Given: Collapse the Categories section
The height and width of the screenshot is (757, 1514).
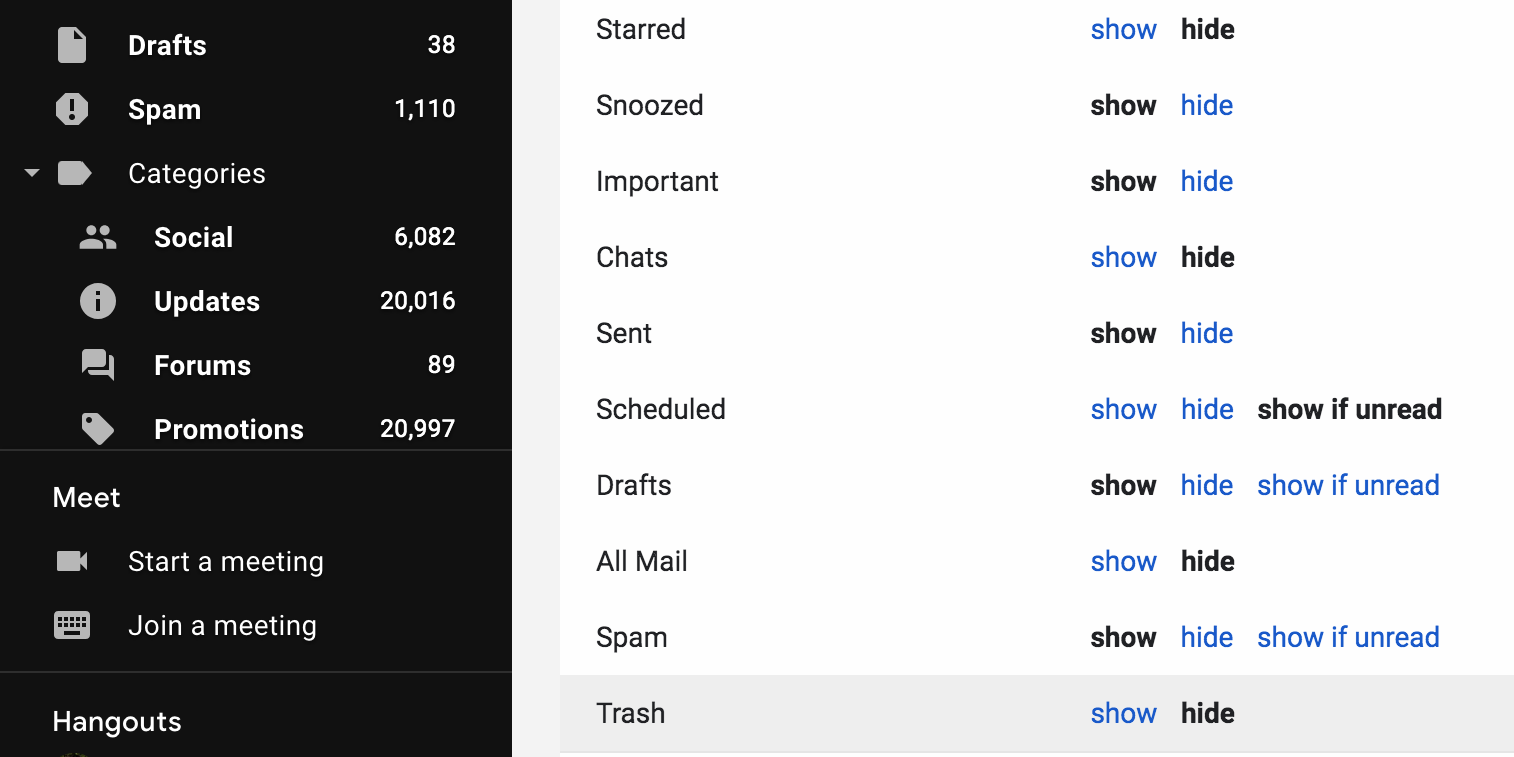Looking at the screenshot, I should point(31,173).
